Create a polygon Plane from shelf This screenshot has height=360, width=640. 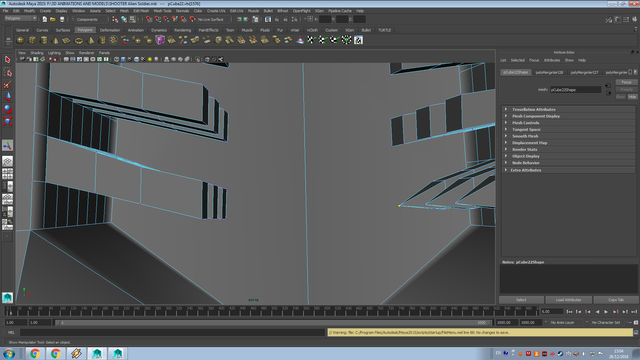[67, 40]
